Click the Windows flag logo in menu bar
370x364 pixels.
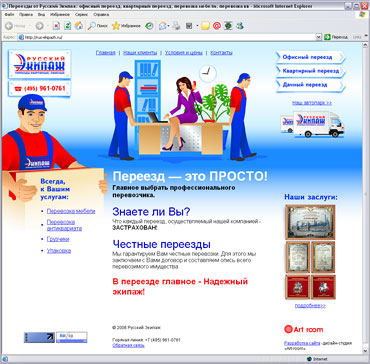click(x=362, y=15)
